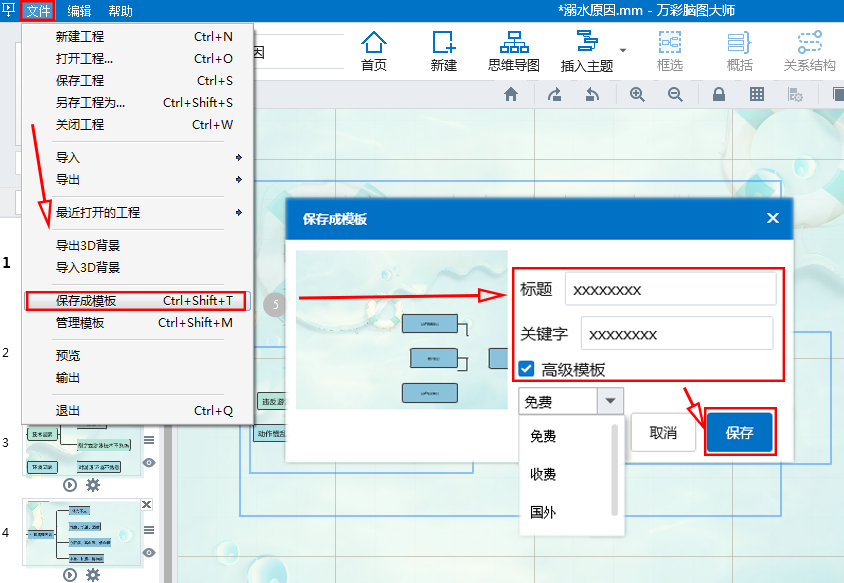Play frame 4 using its play icon
Screen dimensions: 844x583
coord(70,574)
